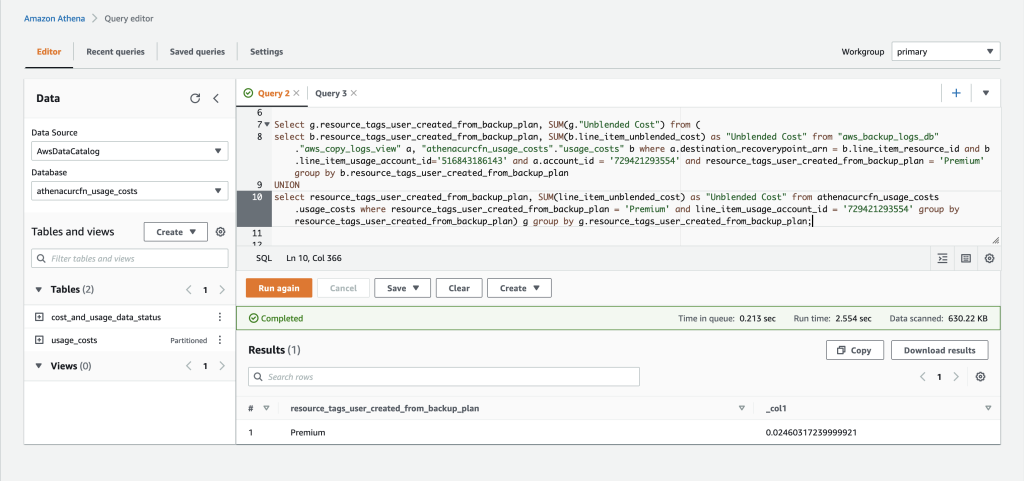
Task: Open the Save dropdown button
Action: click(402, 288)
